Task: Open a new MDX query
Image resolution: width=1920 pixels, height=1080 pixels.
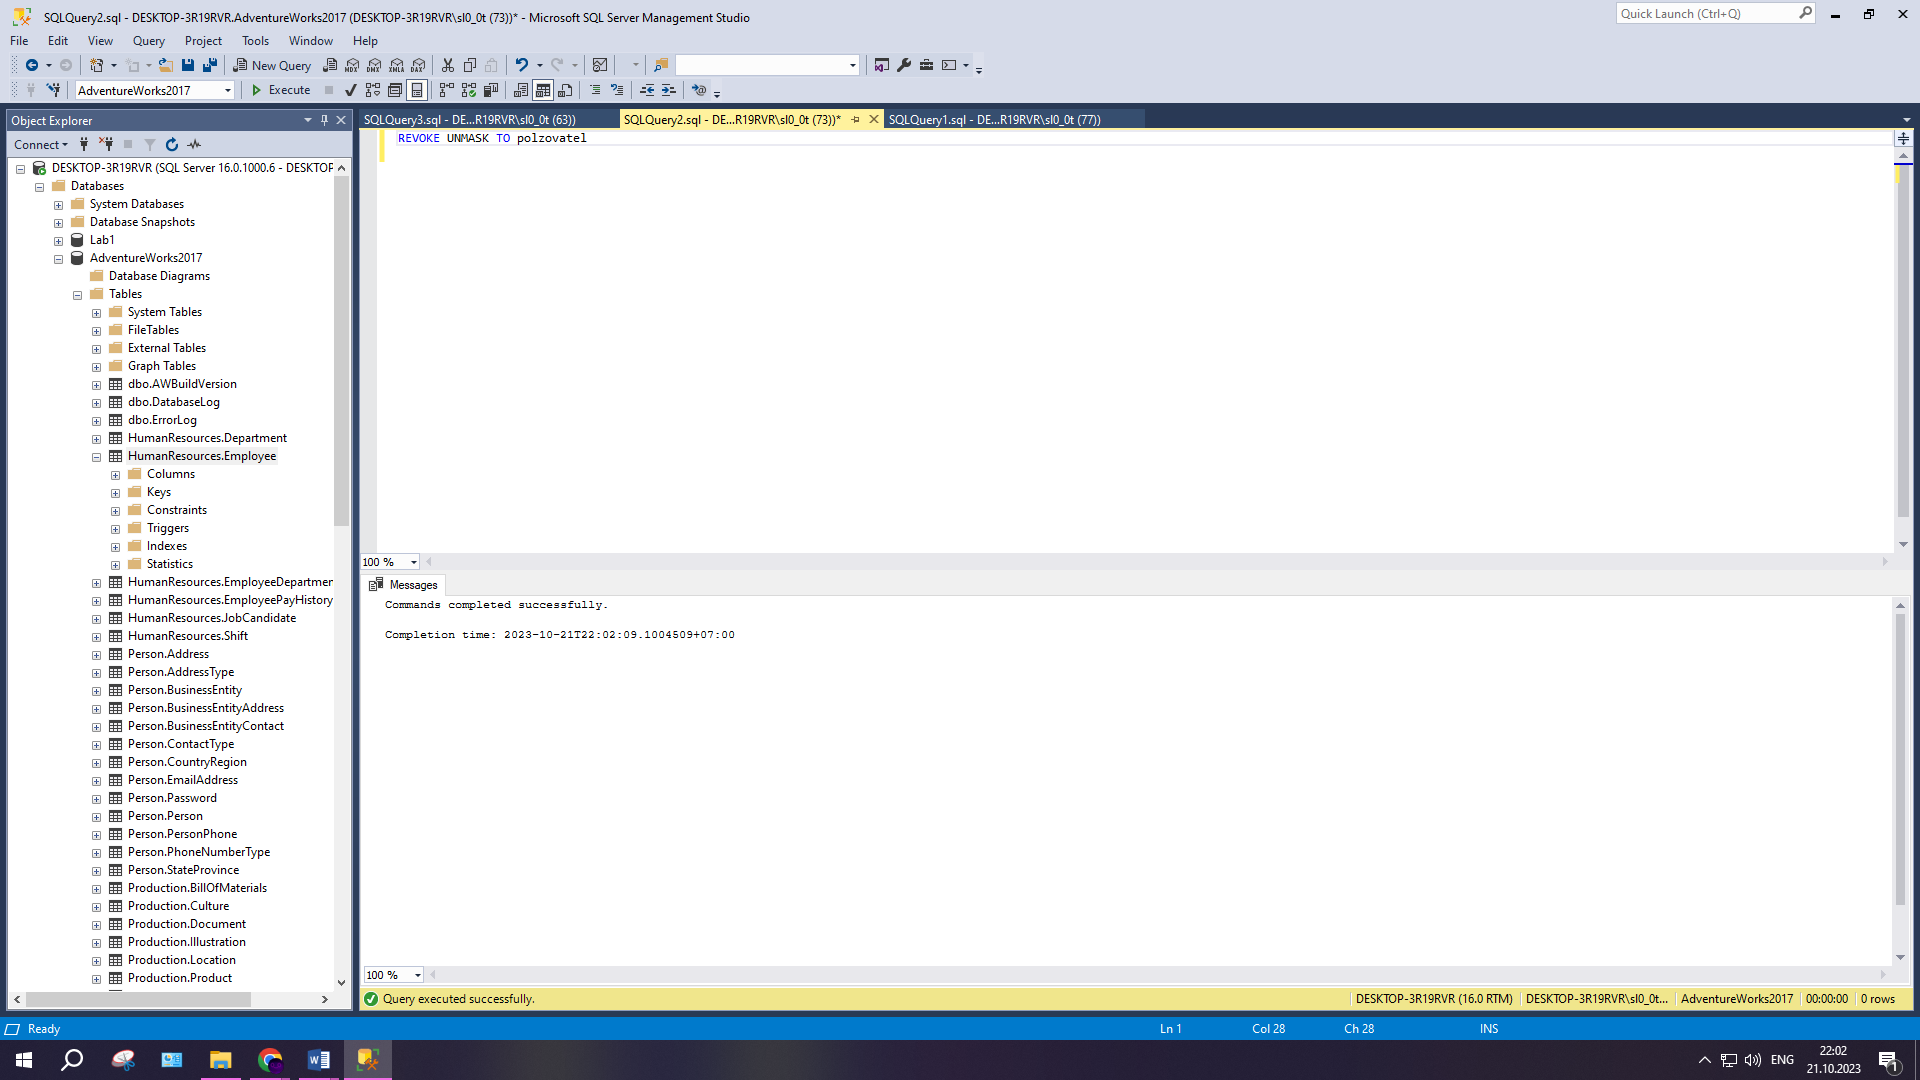Action: tap(352, 65)
